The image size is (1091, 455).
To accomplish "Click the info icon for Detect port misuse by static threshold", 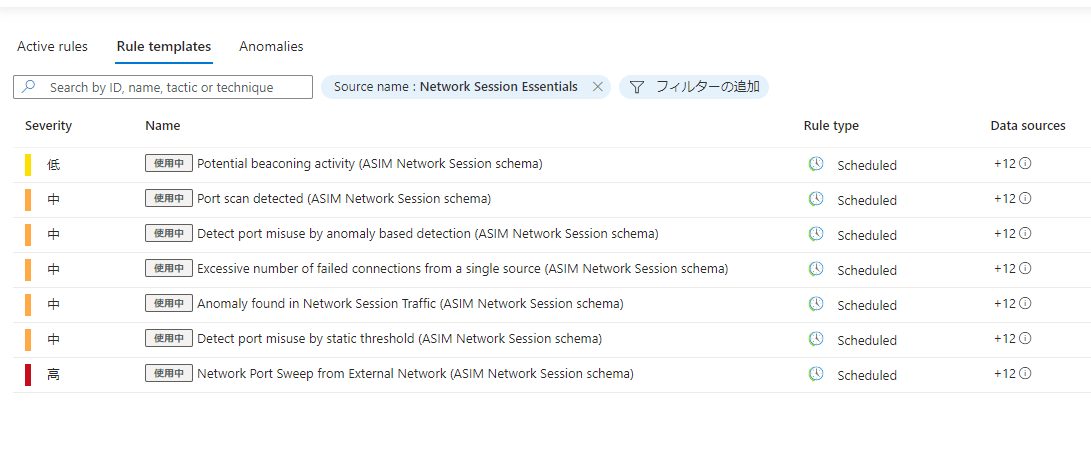I will (x=1025, y=339).
